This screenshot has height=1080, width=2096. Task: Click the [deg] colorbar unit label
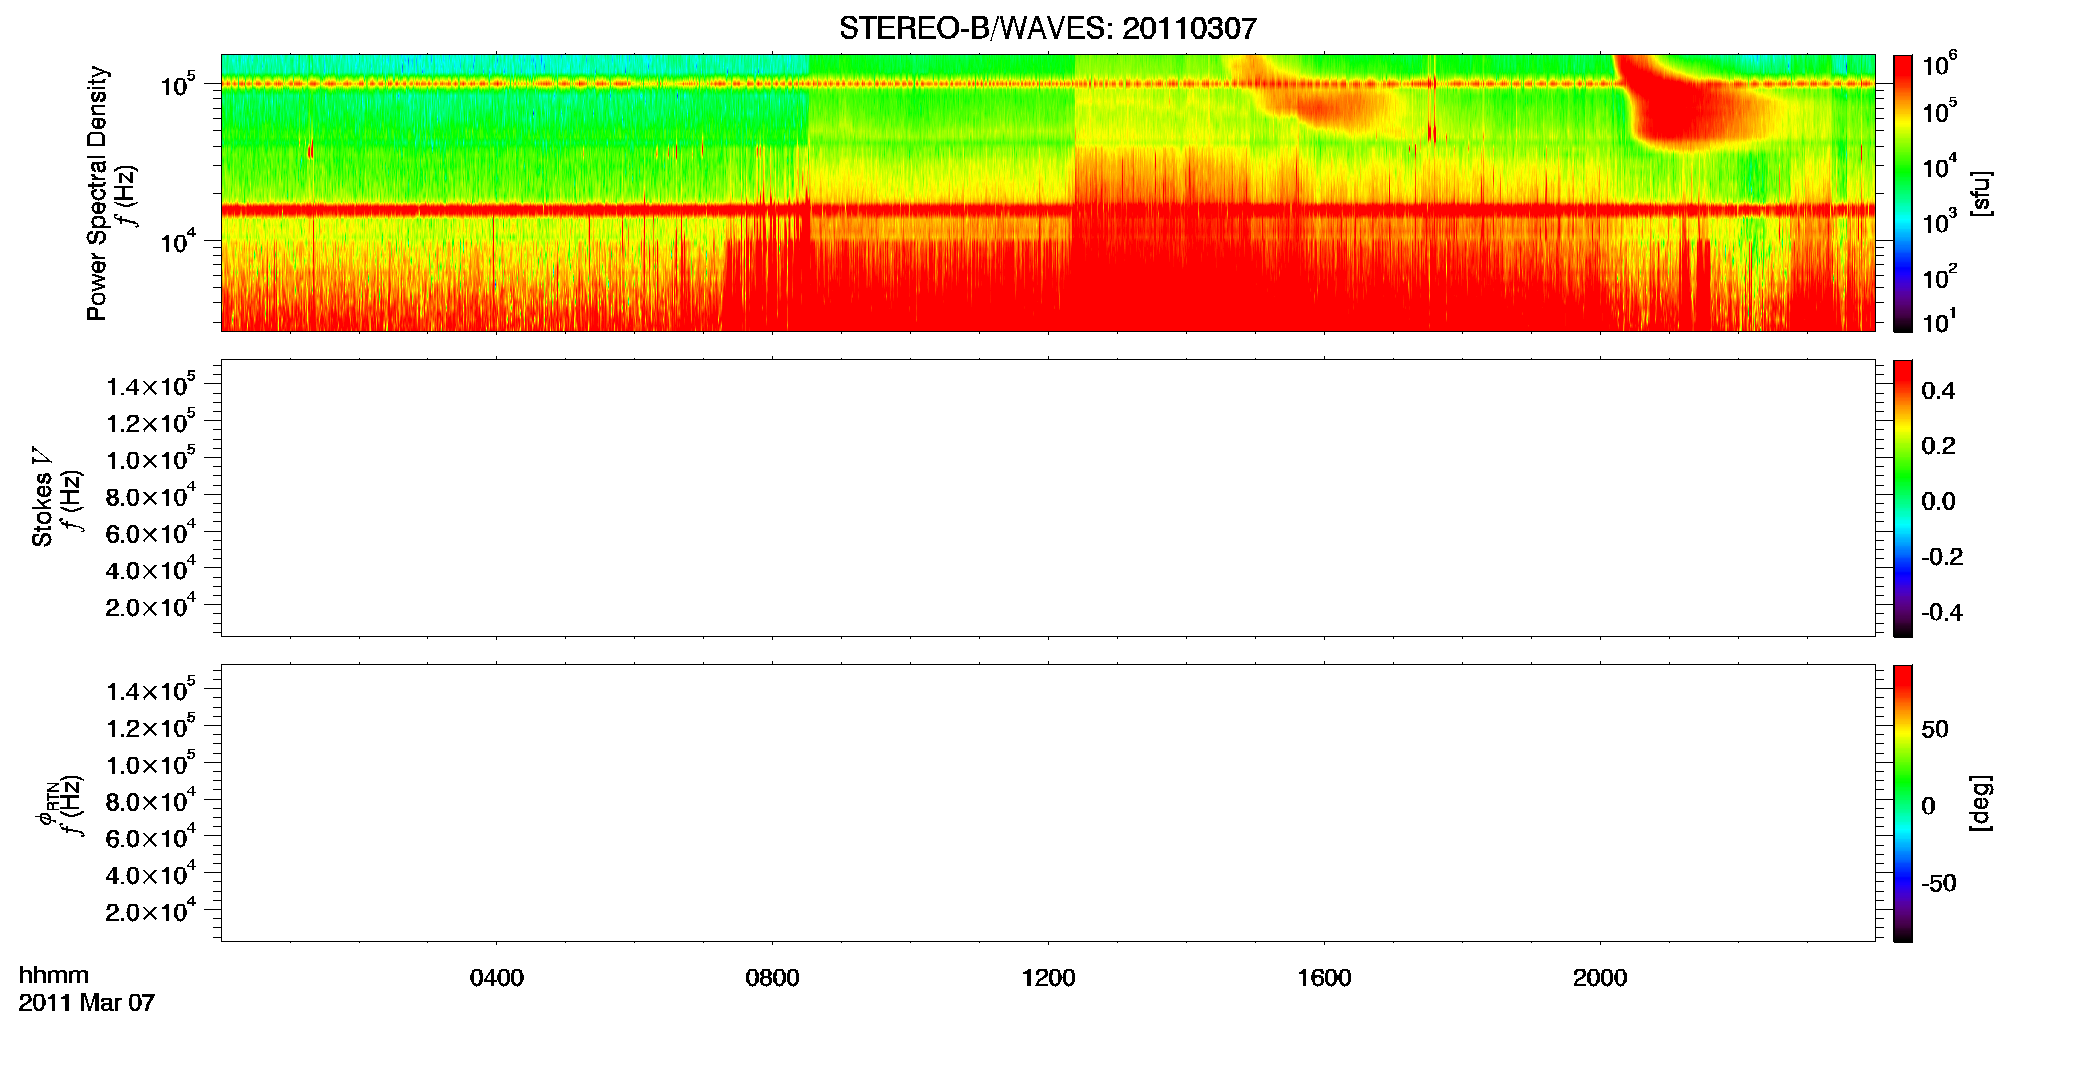click(x=1981, y=803)
